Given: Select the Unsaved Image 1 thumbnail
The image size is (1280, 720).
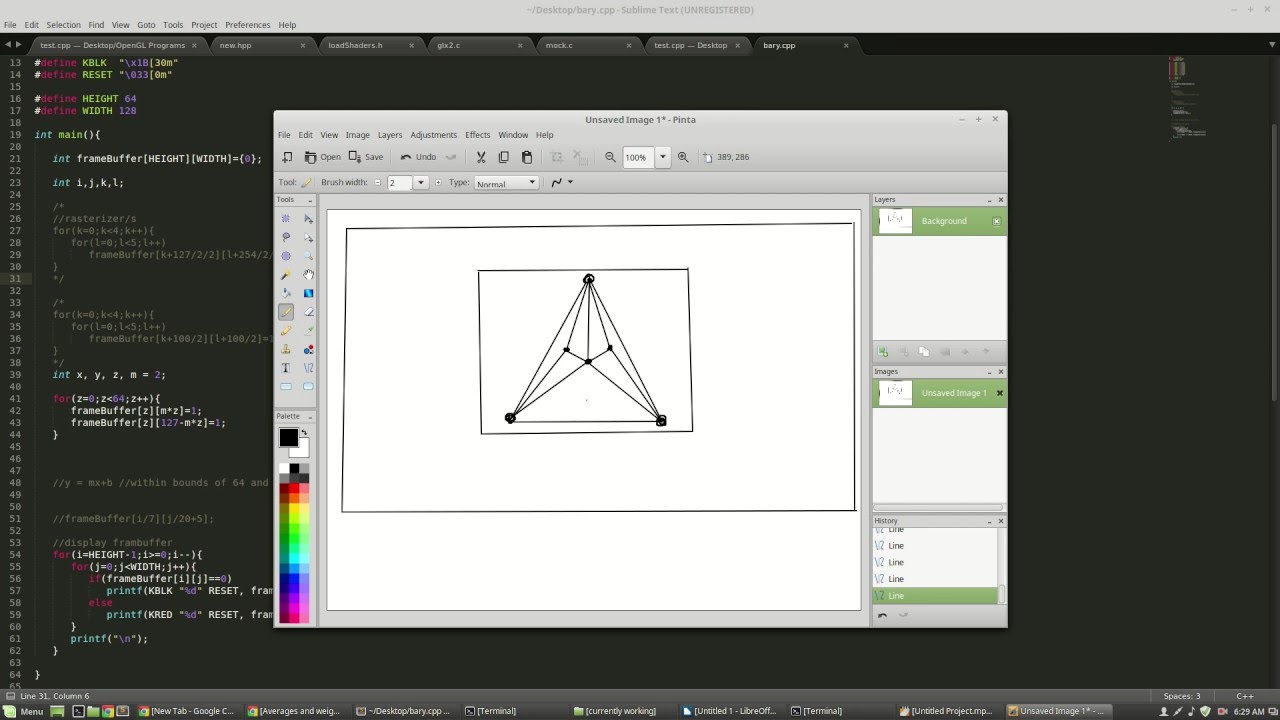Looking at the screenshot, I should (895, 393).
